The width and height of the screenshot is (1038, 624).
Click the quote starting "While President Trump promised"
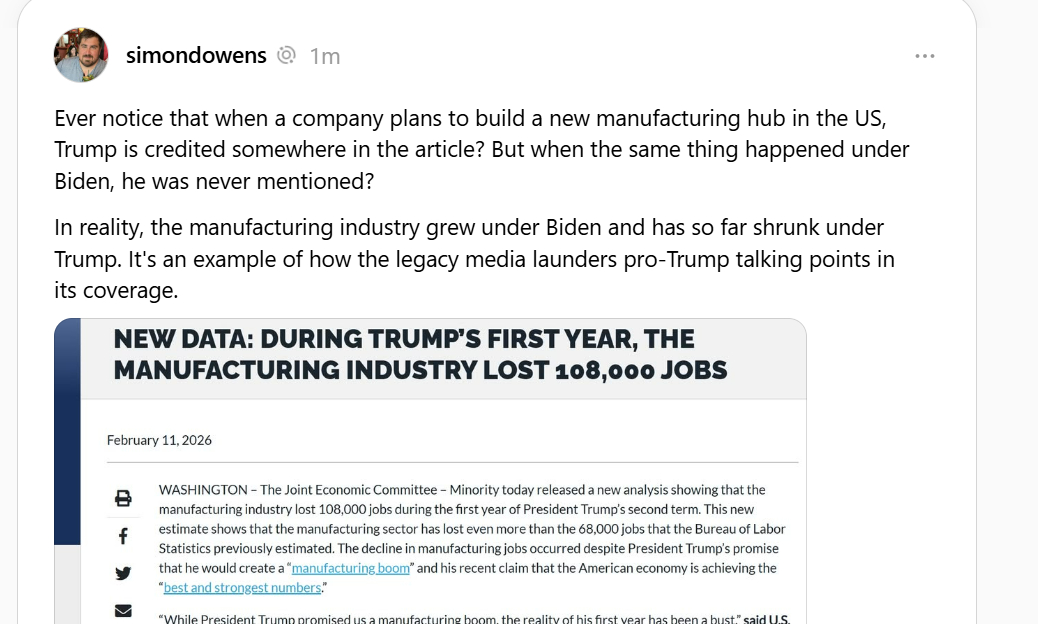point(450,618)
